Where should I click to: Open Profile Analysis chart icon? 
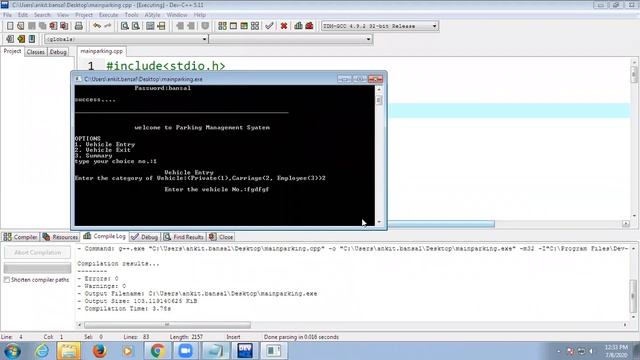click(298, 26)
